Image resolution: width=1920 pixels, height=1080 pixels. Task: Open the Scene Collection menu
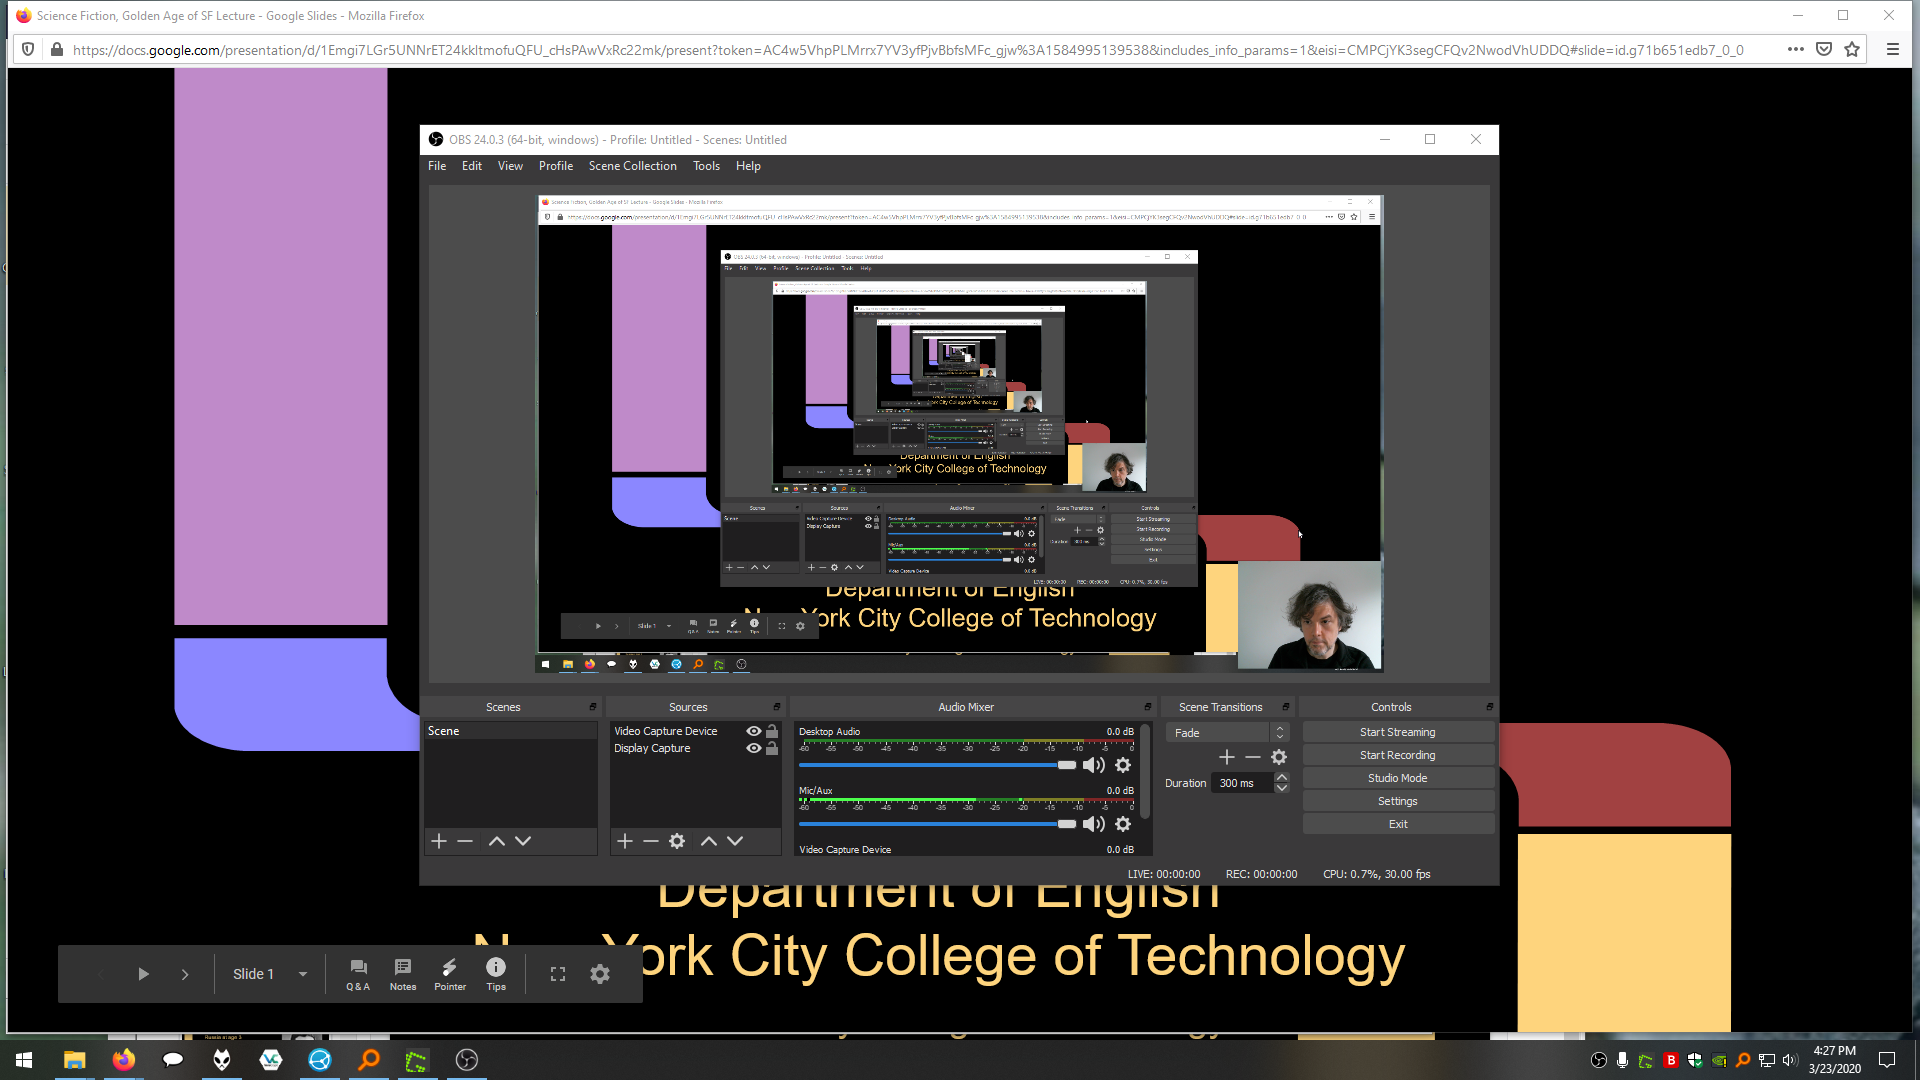(632, 166)
